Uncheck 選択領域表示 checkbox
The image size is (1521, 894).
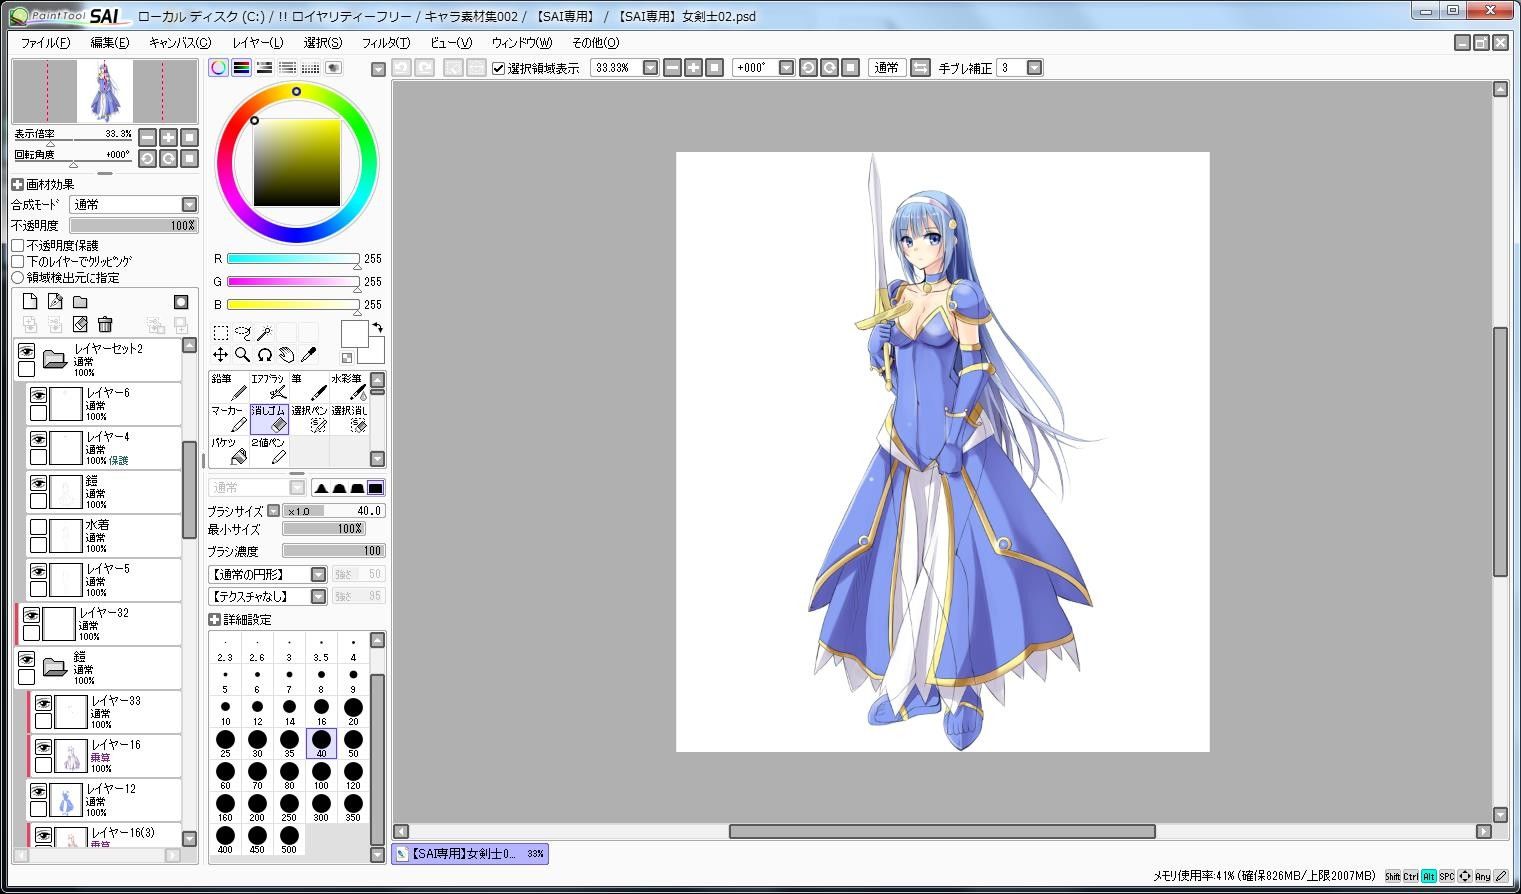tap(499, 68)
